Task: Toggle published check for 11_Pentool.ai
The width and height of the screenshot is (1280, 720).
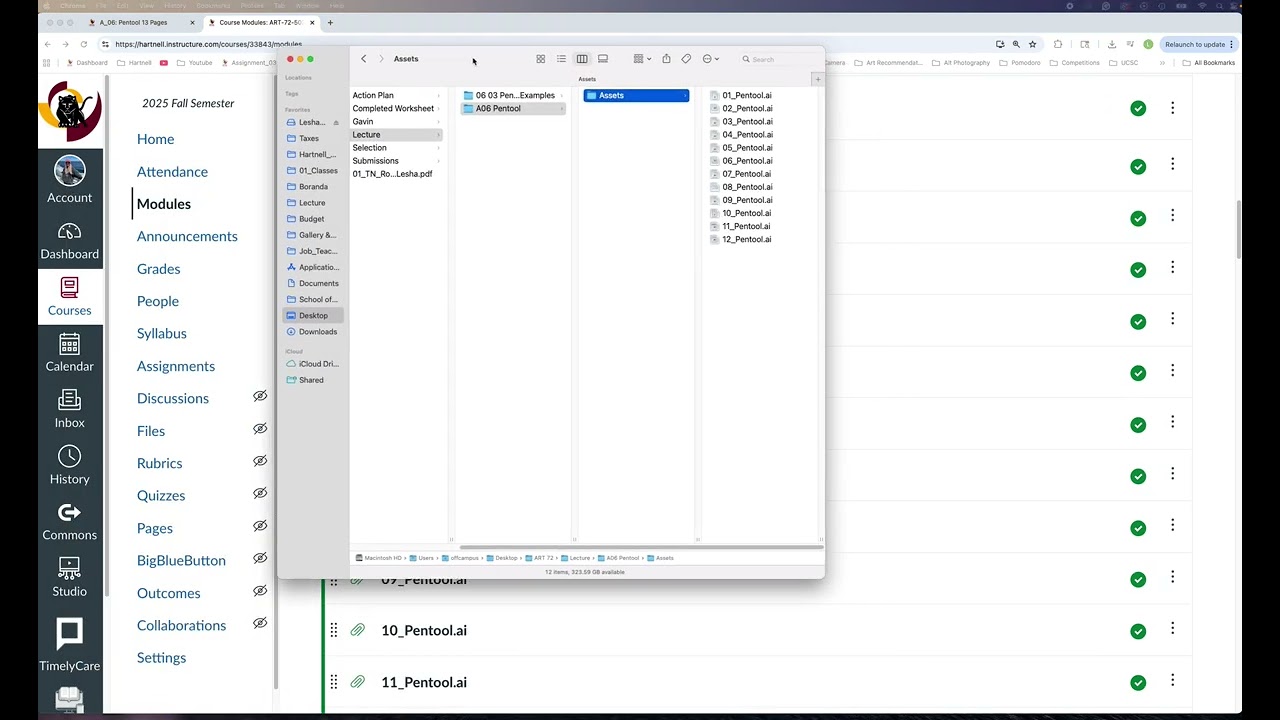Action: [1138, 683]
